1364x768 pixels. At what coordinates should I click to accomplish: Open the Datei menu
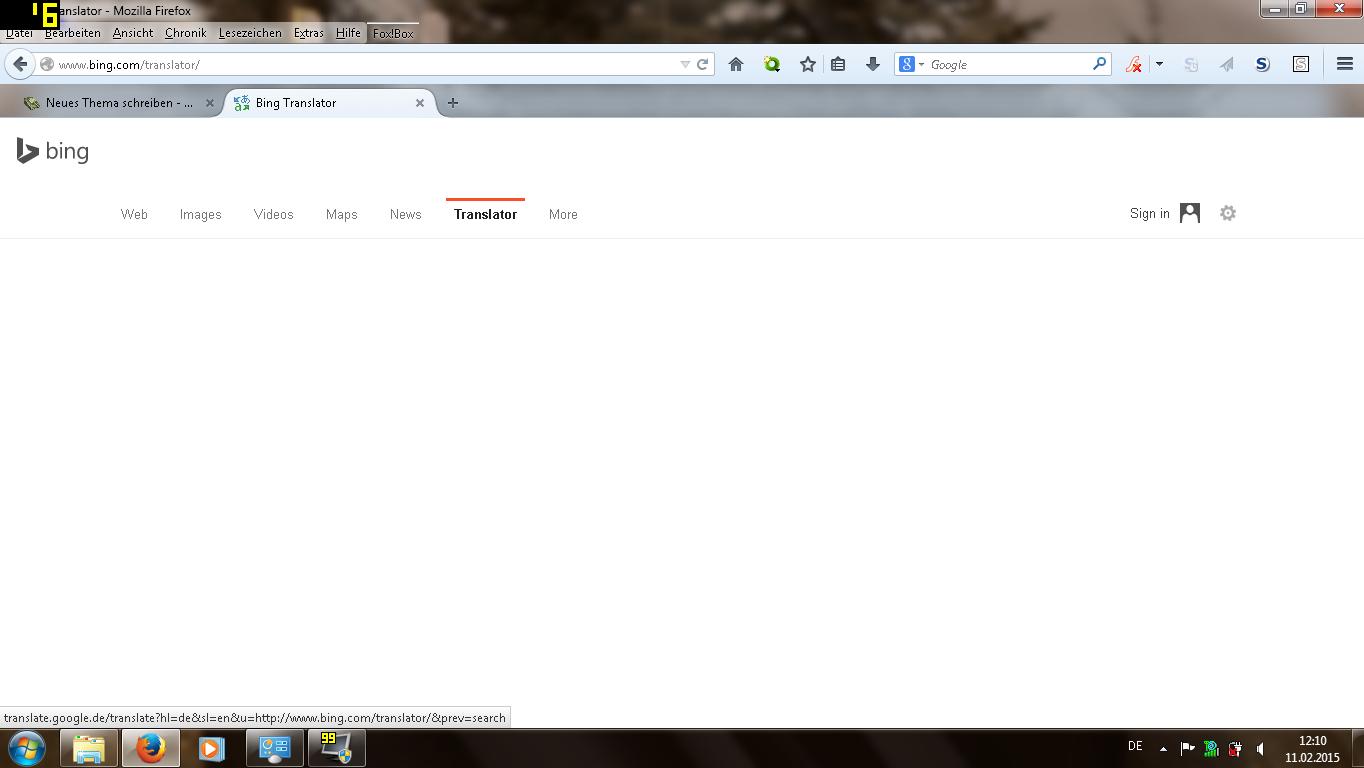(20, 33)
